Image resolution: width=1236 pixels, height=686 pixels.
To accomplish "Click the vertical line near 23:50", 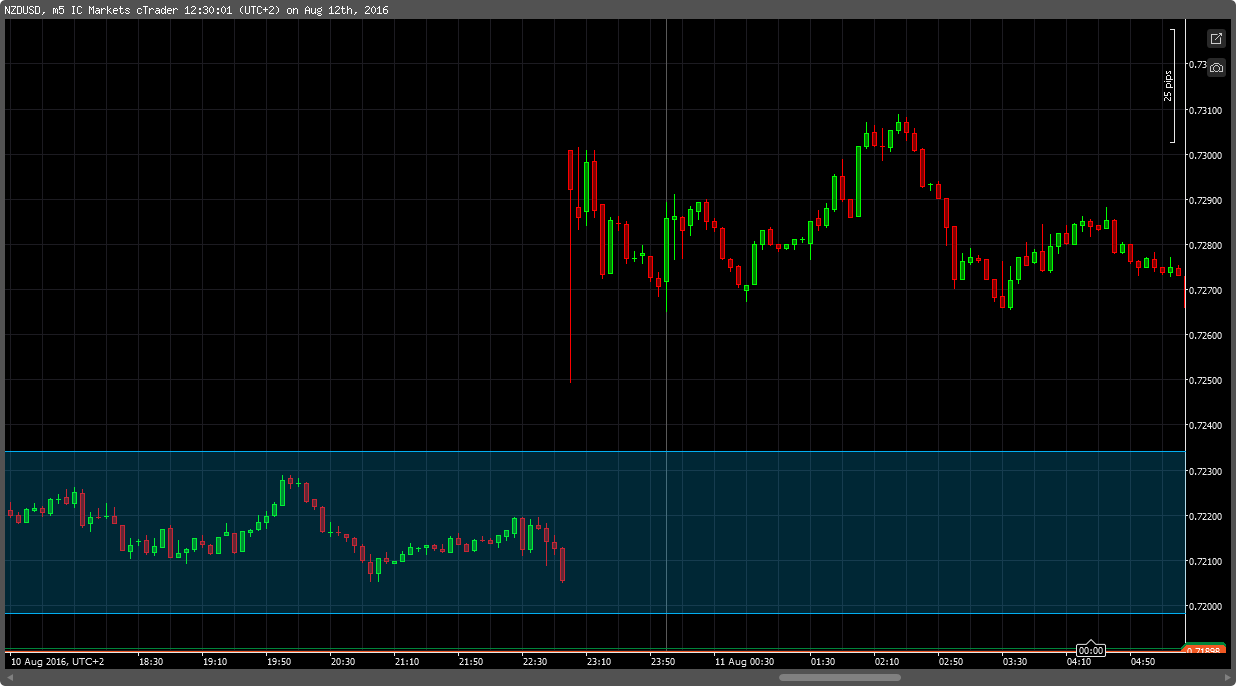I will [x=666, y=400].
